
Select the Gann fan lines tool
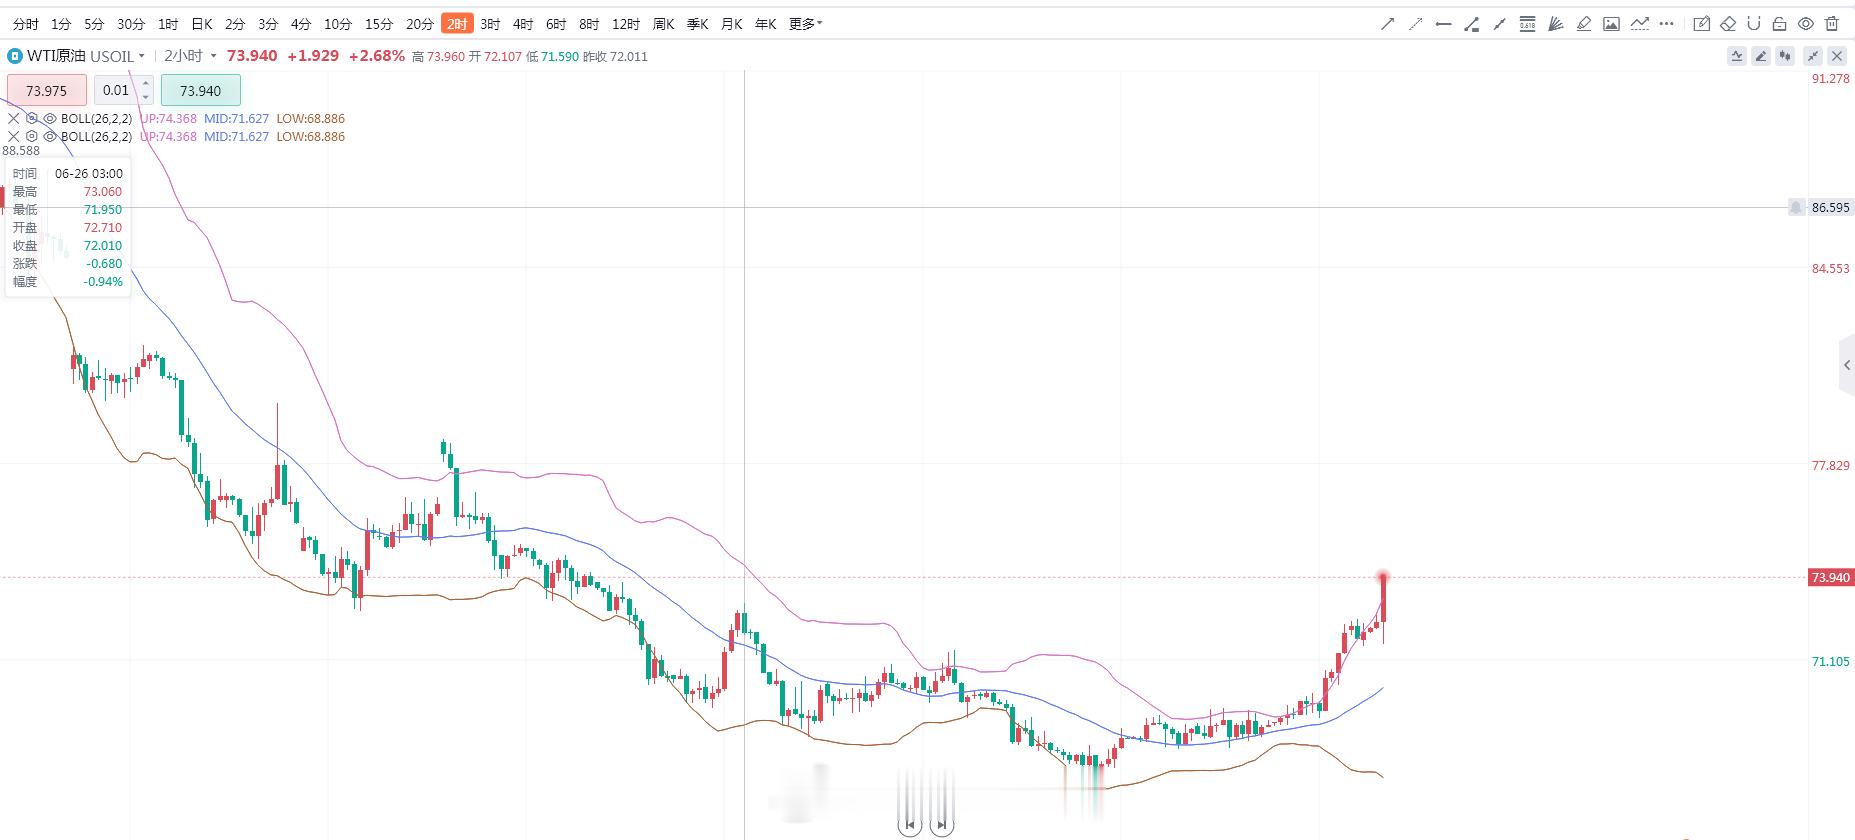point(1555,24)
